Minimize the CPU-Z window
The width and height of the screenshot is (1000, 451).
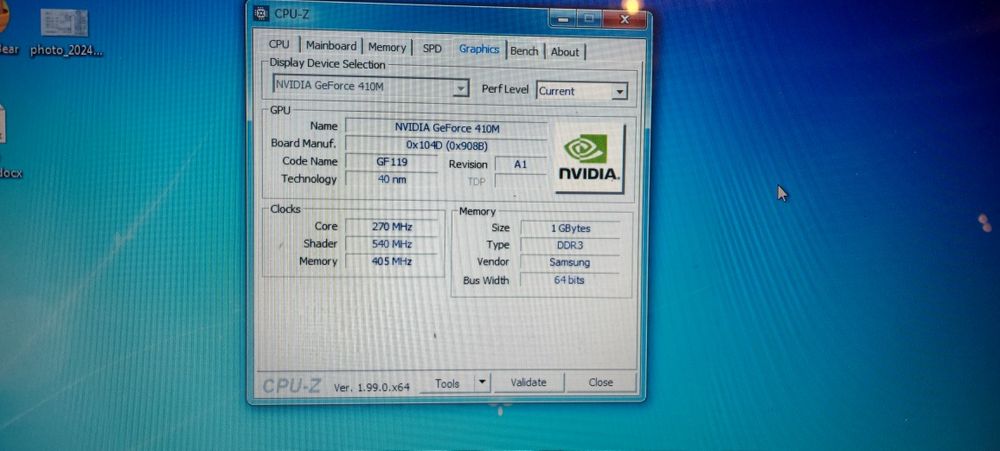coord(564,20)
